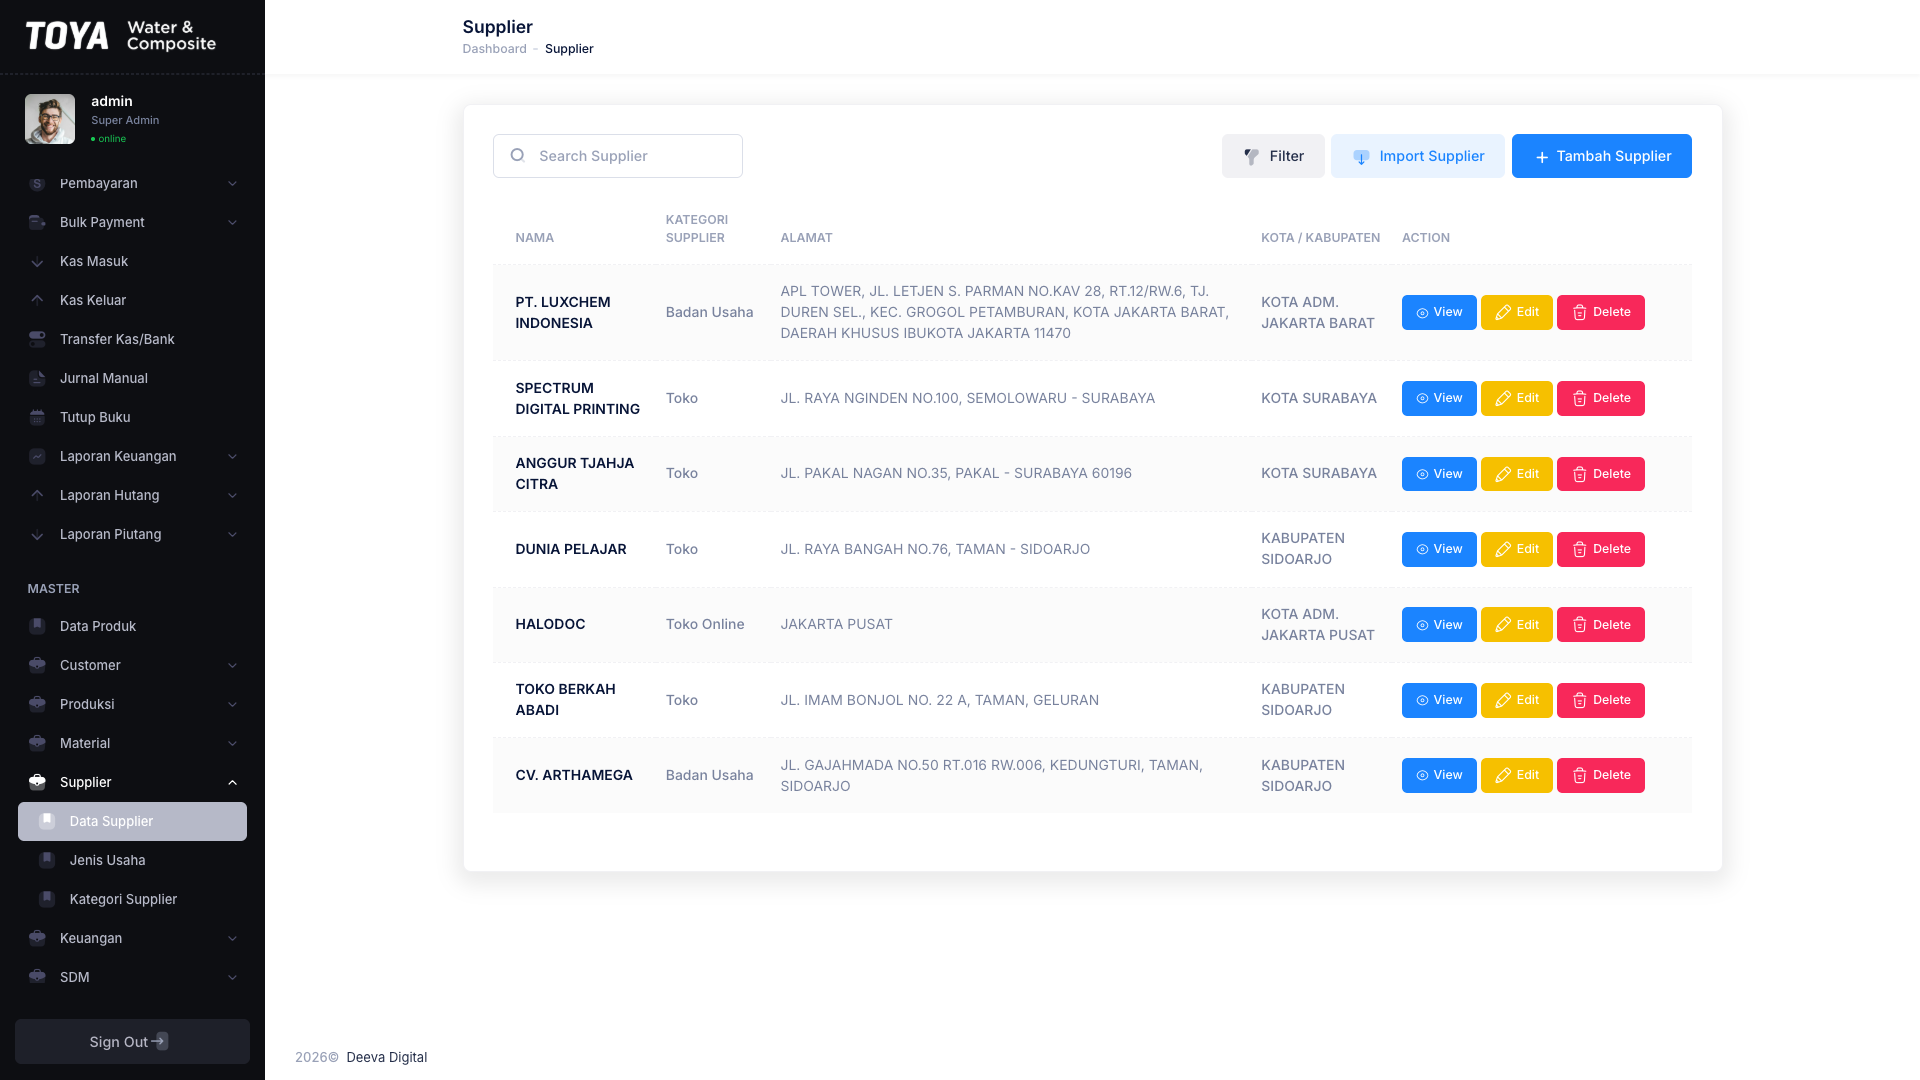Click the Filter button

tap(1273, 156)
